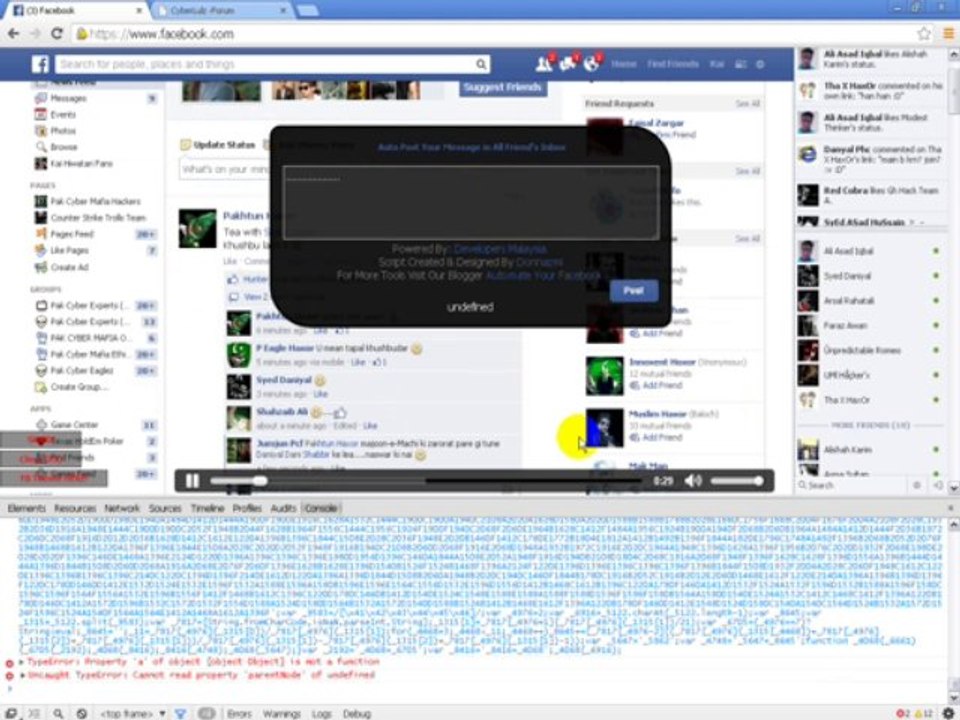
Task: Click the Post button in the popup
Action: (634, 291)
